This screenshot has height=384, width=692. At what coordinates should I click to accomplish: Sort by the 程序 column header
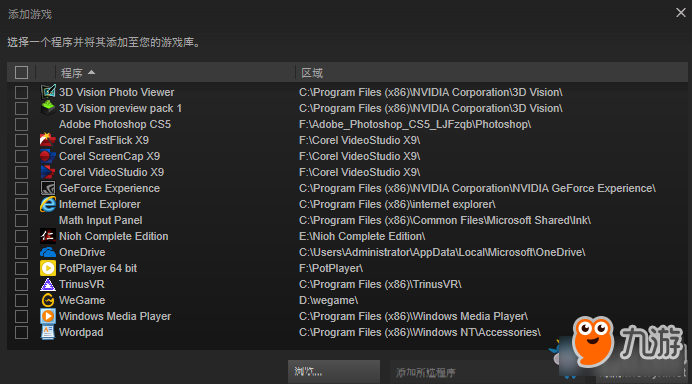pyautogui.click(x=175, y=72)
